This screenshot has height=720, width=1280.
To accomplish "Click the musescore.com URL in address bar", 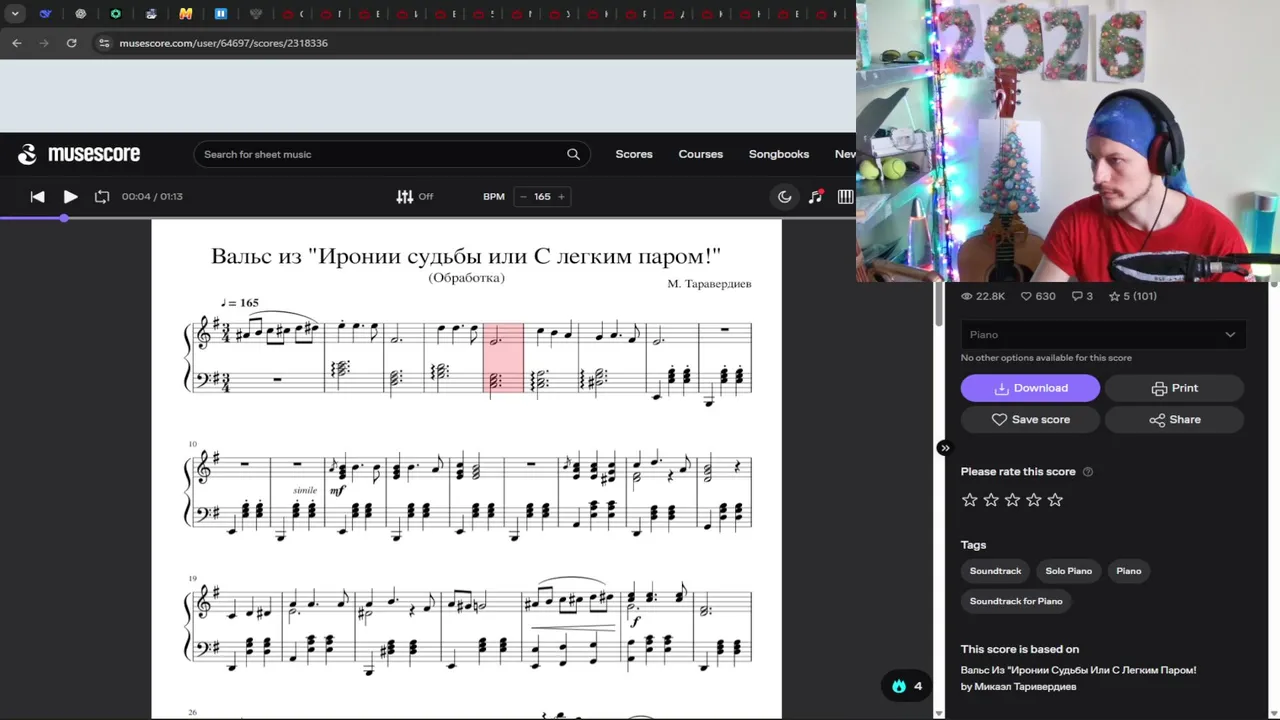I will (223, 43).
